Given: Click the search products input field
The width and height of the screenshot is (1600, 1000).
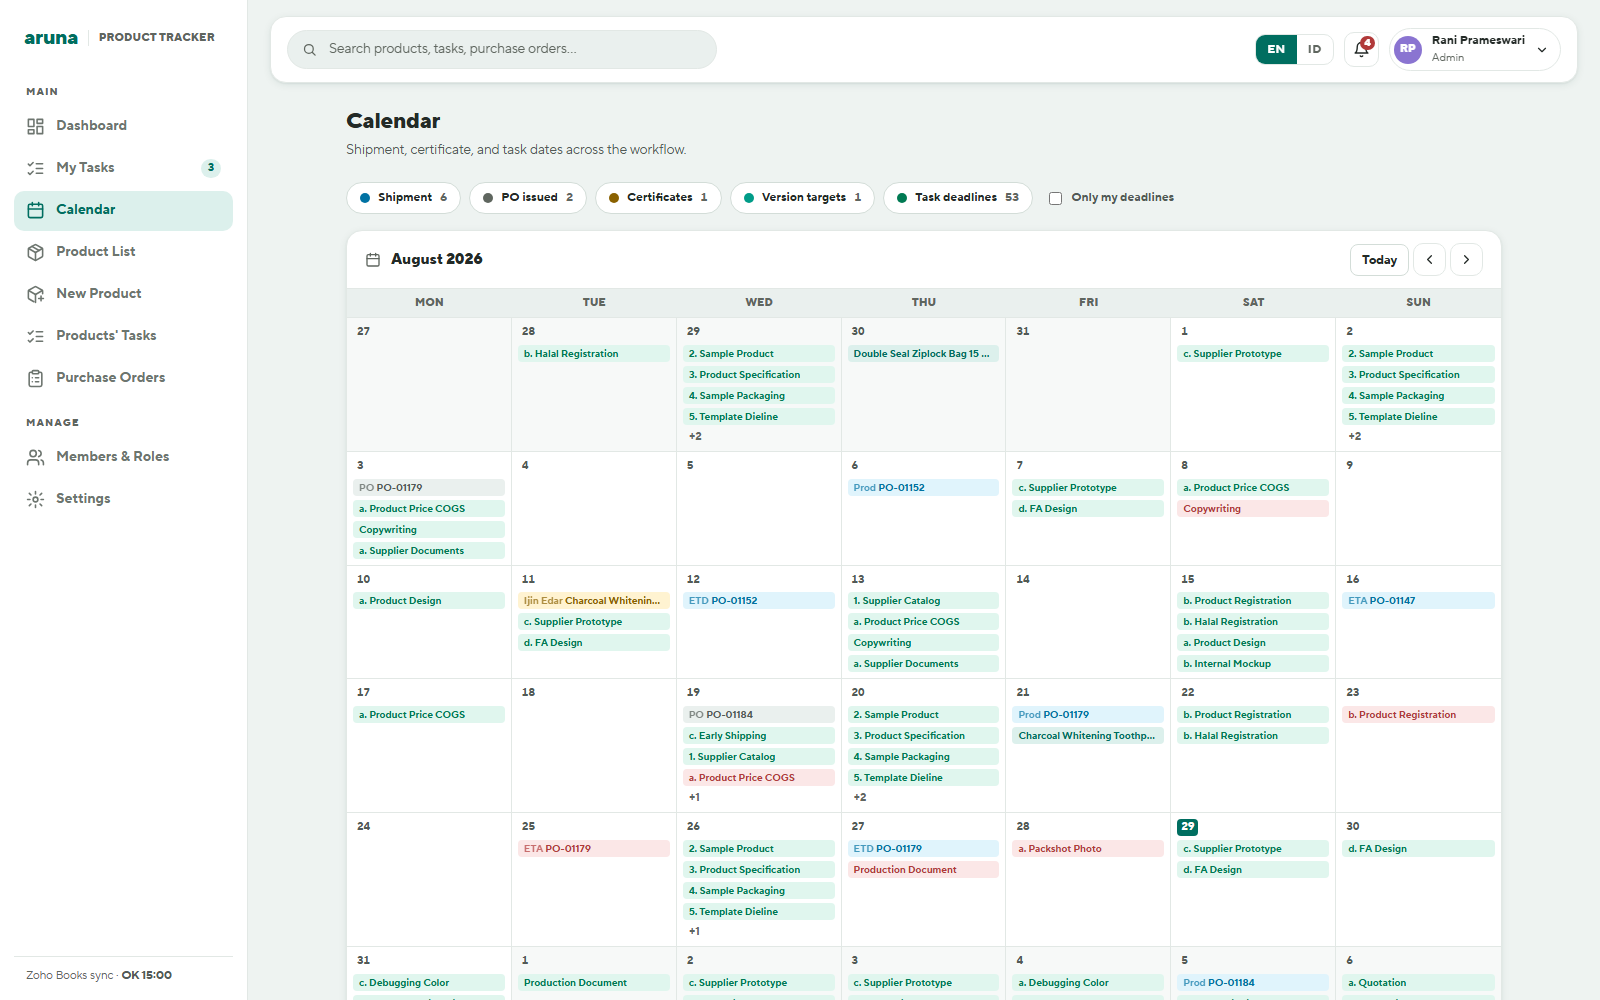Looking at the screenshot, I should pyautogui.click(x=502, y=49).
